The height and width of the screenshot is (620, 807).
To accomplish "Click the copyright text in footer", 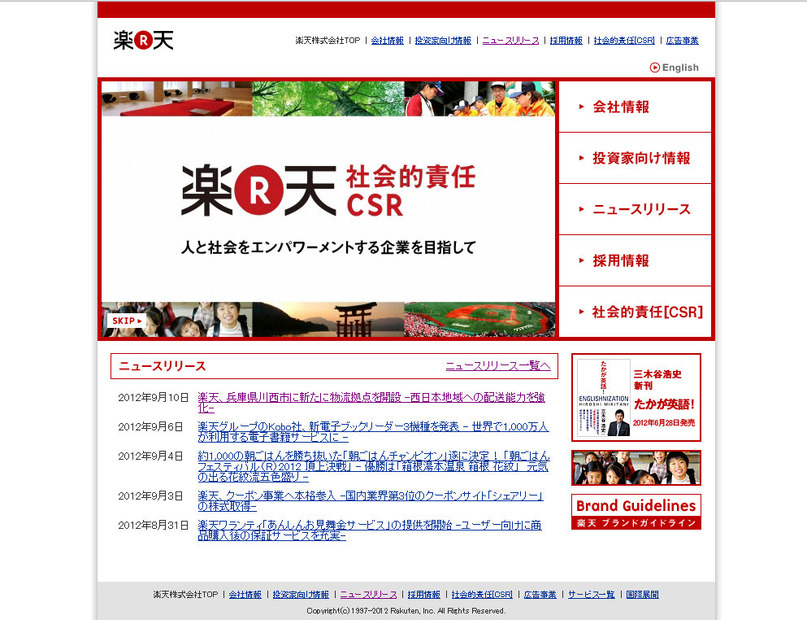I will (x=406, y=611).
